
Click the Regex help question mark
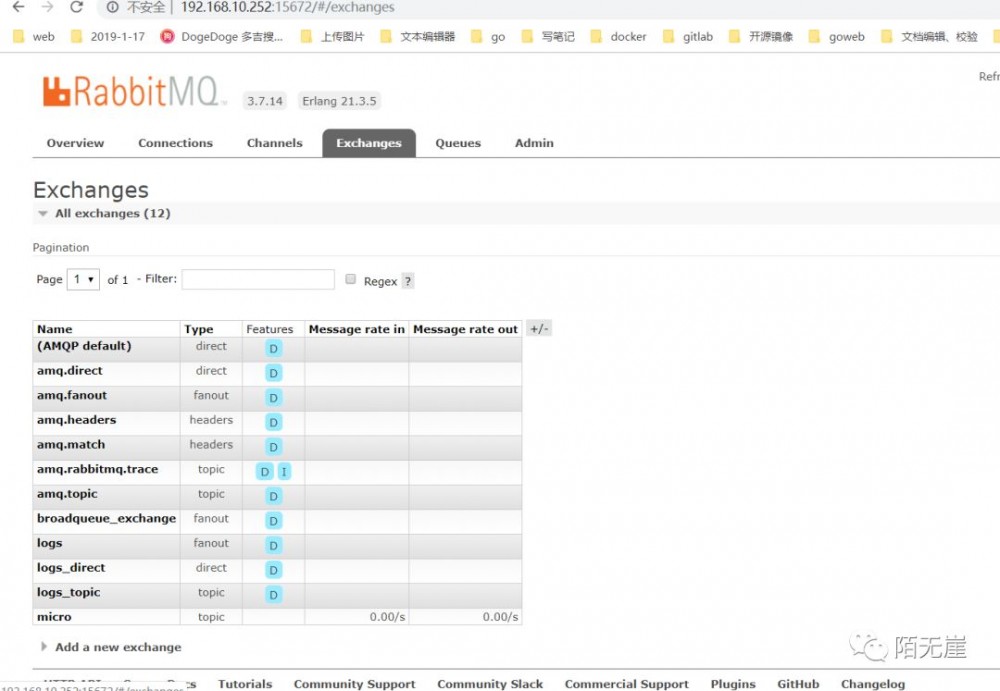pos(408,281)
